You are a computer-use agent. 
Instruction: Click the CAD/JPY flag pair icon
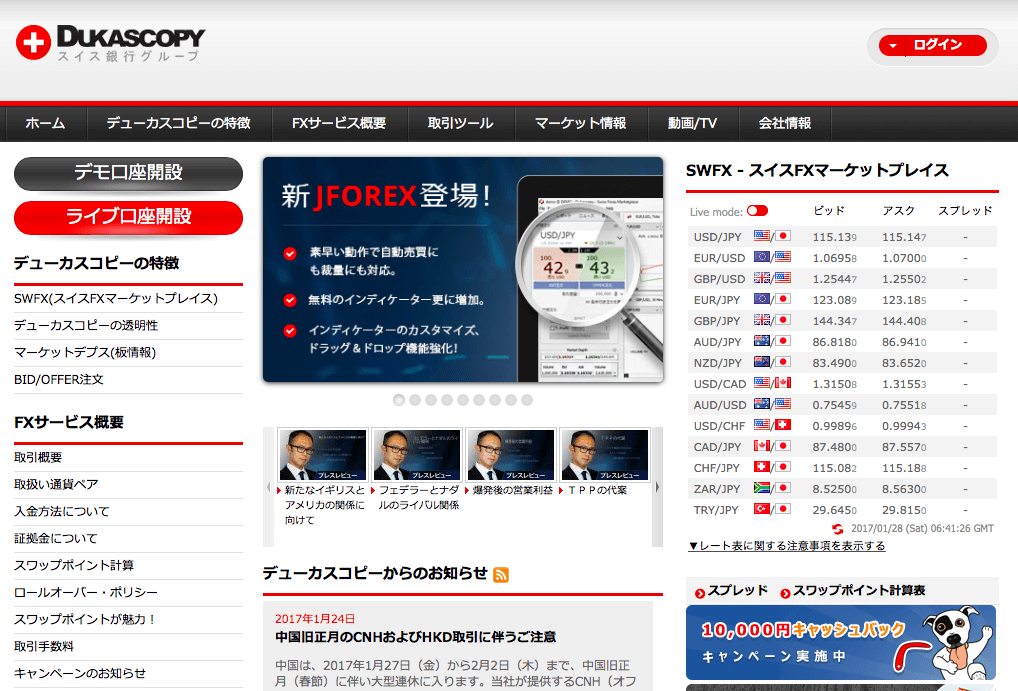pyautogui.click(x=772, y=446)
